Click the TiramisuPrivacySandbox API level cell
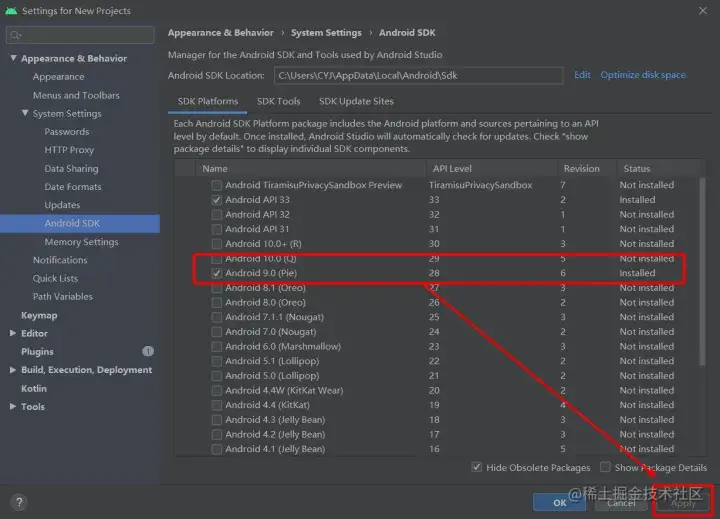720x519 pixels. [x=480, y=185]
